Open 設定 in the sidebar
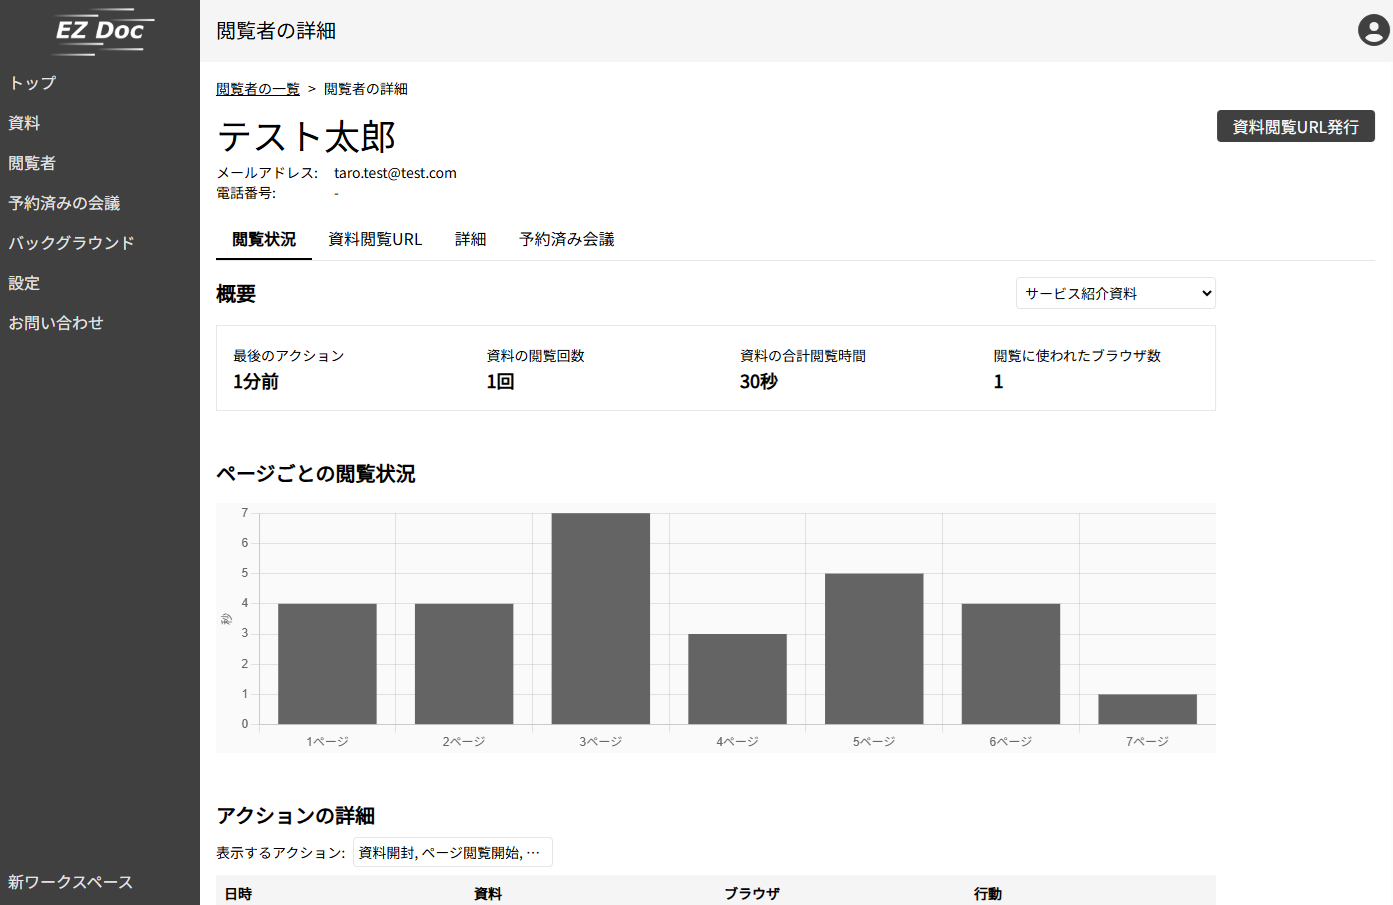The height and width of the screenshot is (905, 1393). [x=24, y=283]
